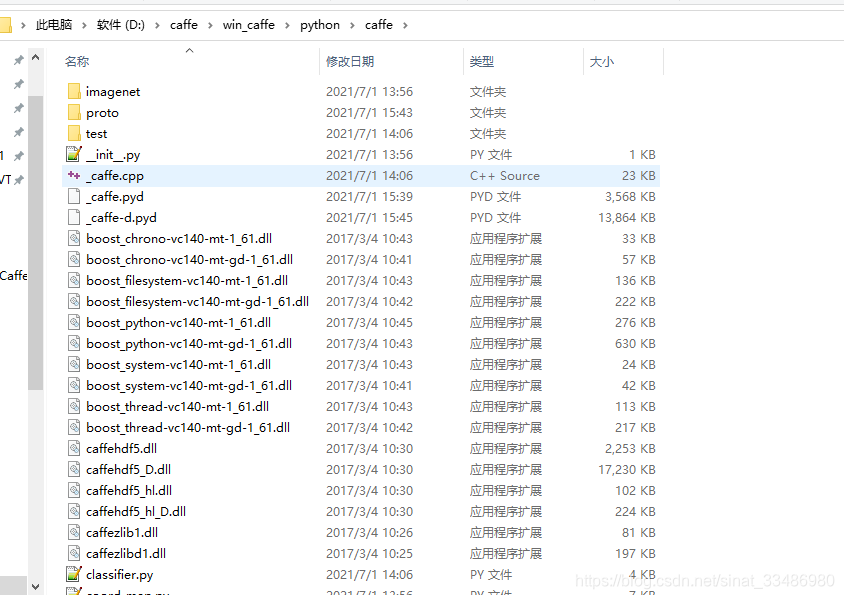
Task: Click icon of boost_filesystem-vc140-mt-gd-1_61.dll
Action: point(74,301)
